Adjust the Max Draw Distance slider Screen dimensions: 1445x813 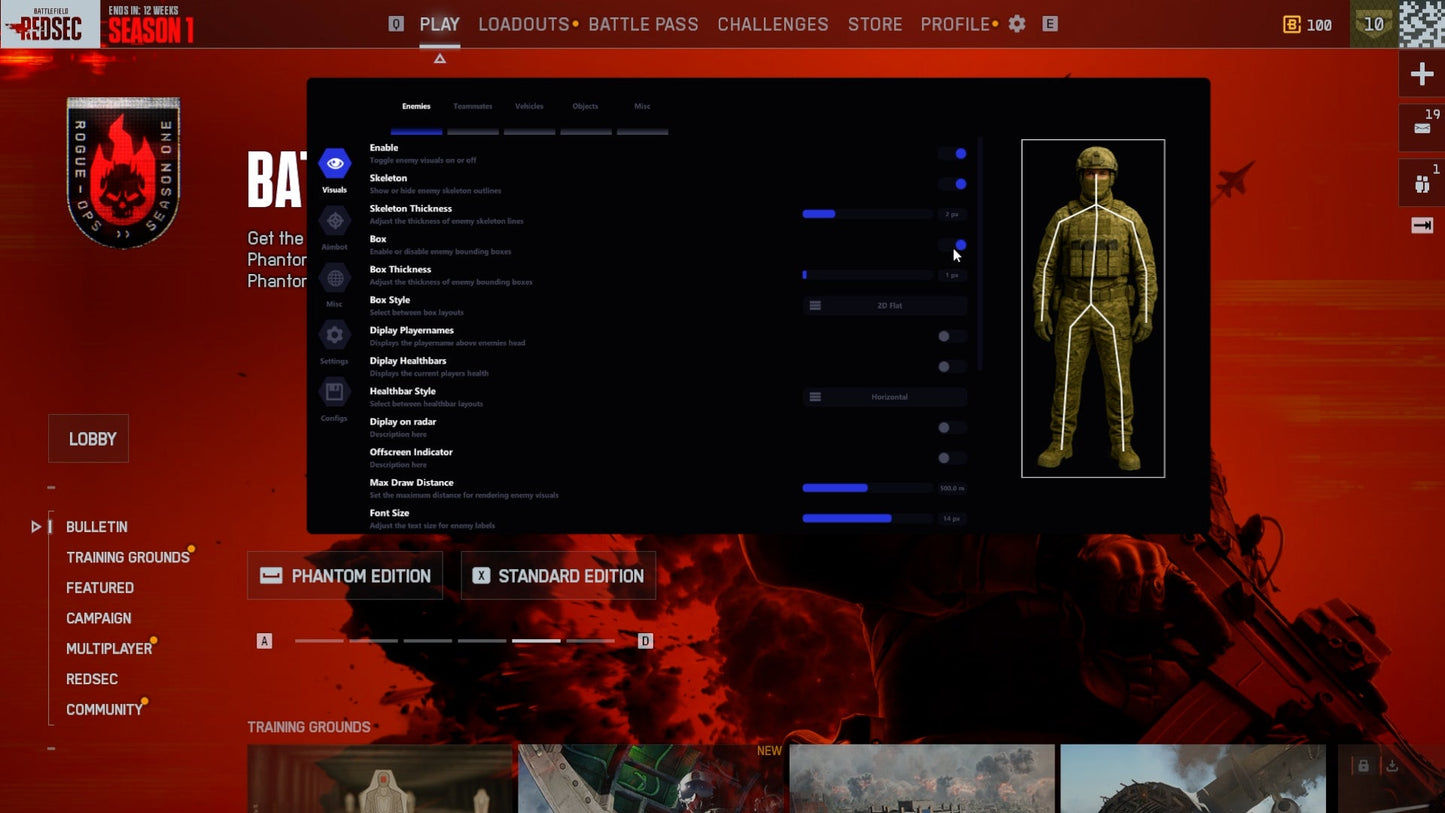point(867,488)
